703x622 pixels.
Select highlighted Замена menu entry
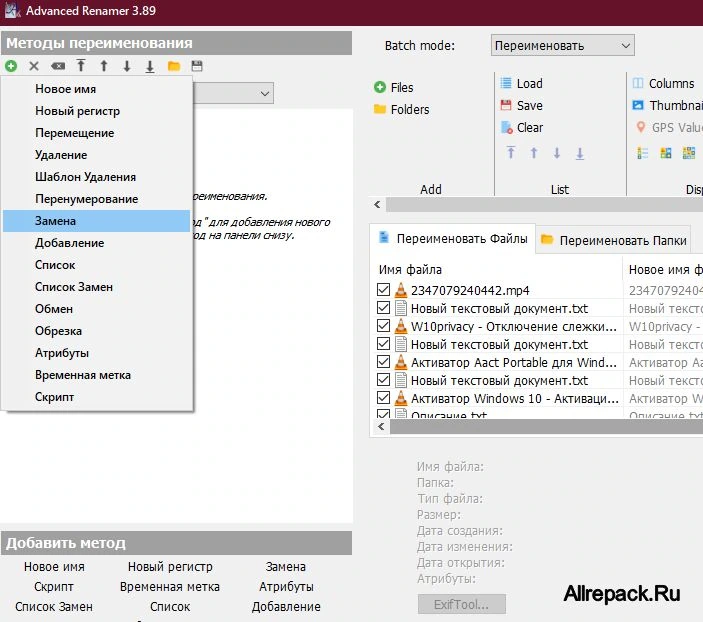tap(97, 221)
